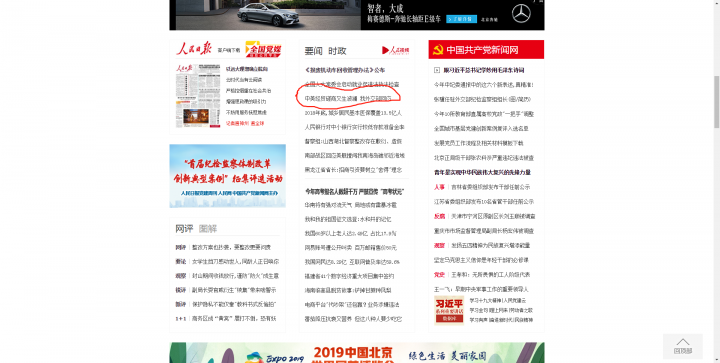Open the 我国网民达8.29亿 headline
This screenshot has width=720, height=363.
pyautogui.click(x=352, y=262)
